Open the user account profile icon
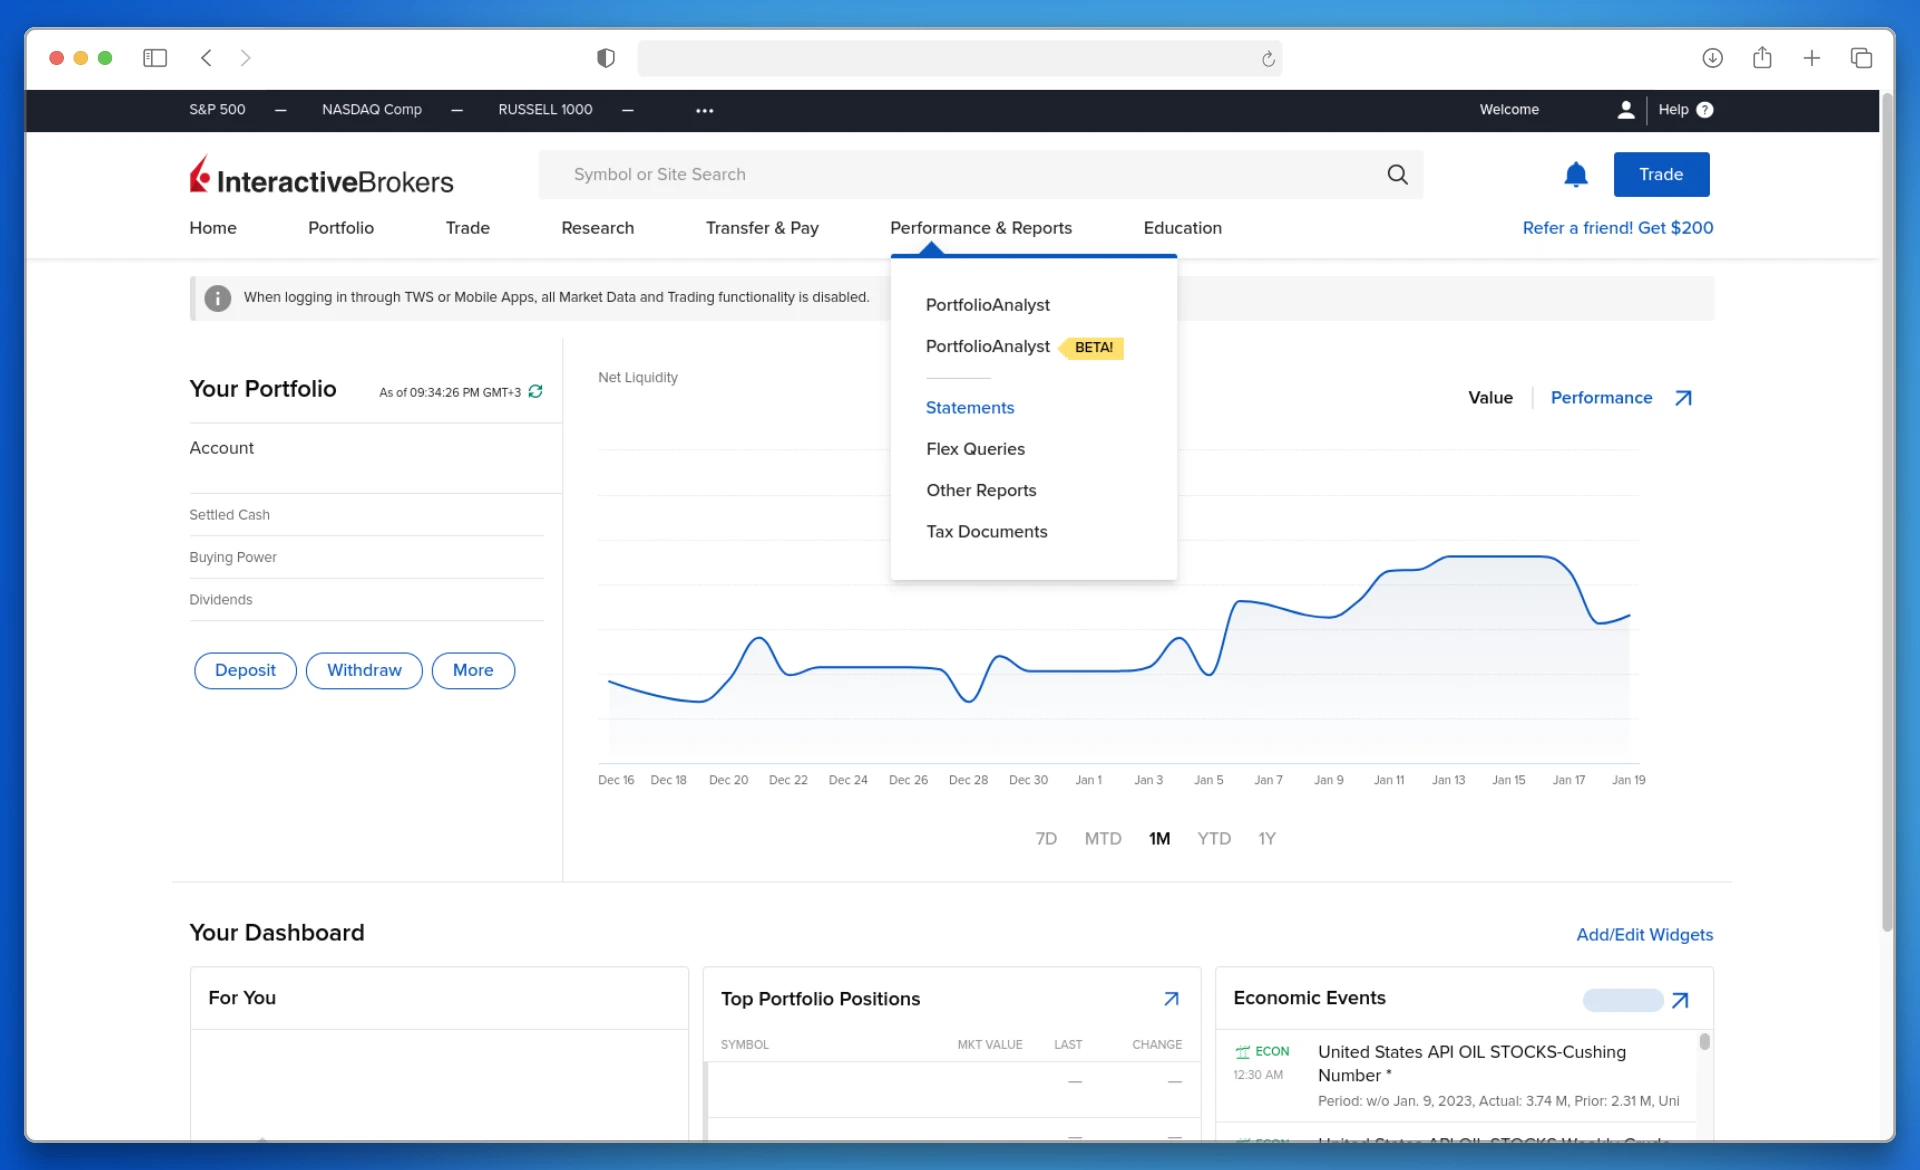The width and height of the screenshot is (1920, 1170). 1626,110
